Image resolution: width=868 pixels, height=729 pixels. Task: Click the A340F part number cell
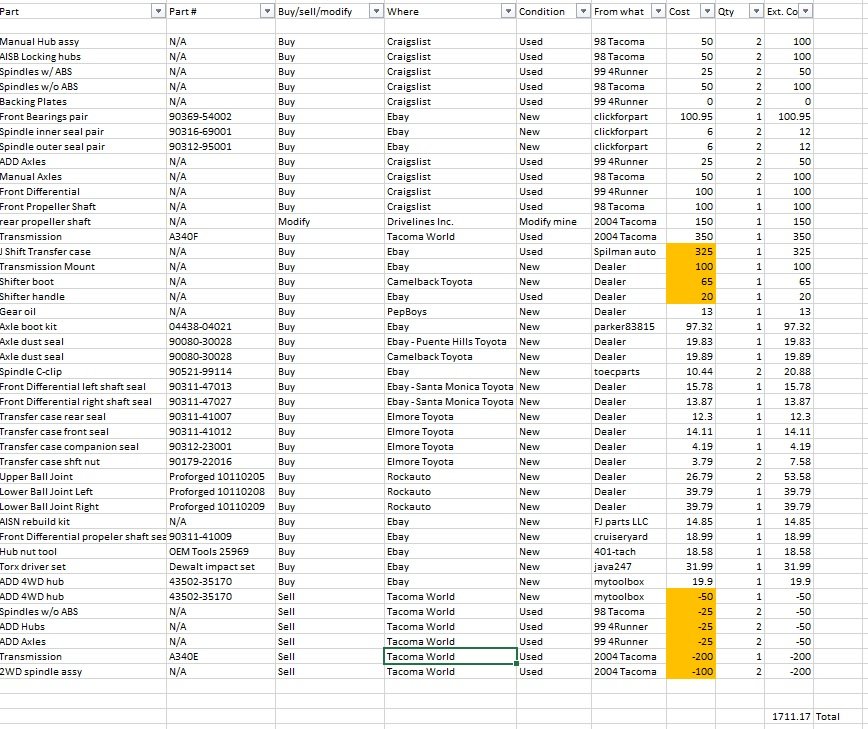(220, 236)
